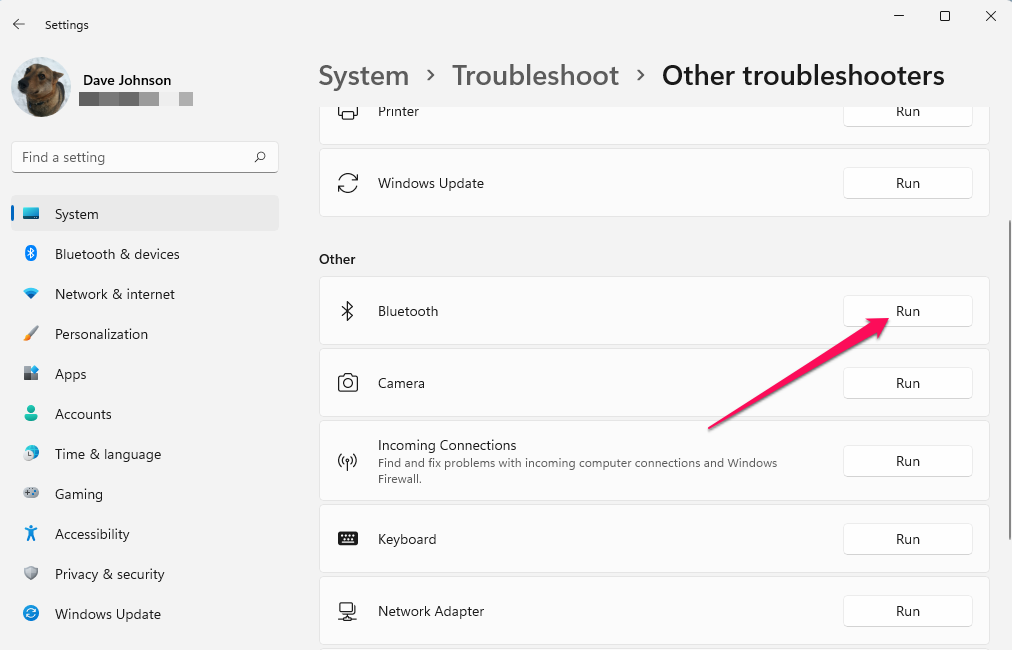Open Time & language settings label
The height and width of the screenshot is (650, 1012).
click(x=108, y=454)
